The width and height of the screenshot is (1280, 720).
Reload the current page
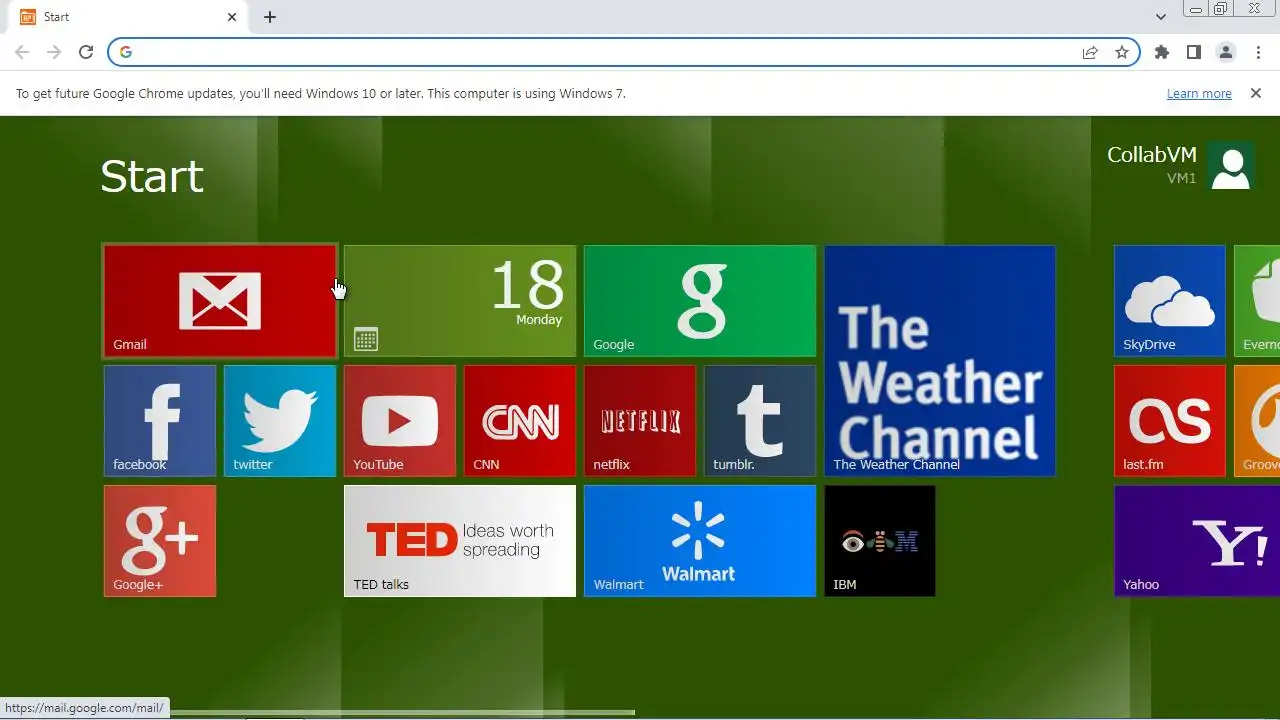(x=86, y=52)
